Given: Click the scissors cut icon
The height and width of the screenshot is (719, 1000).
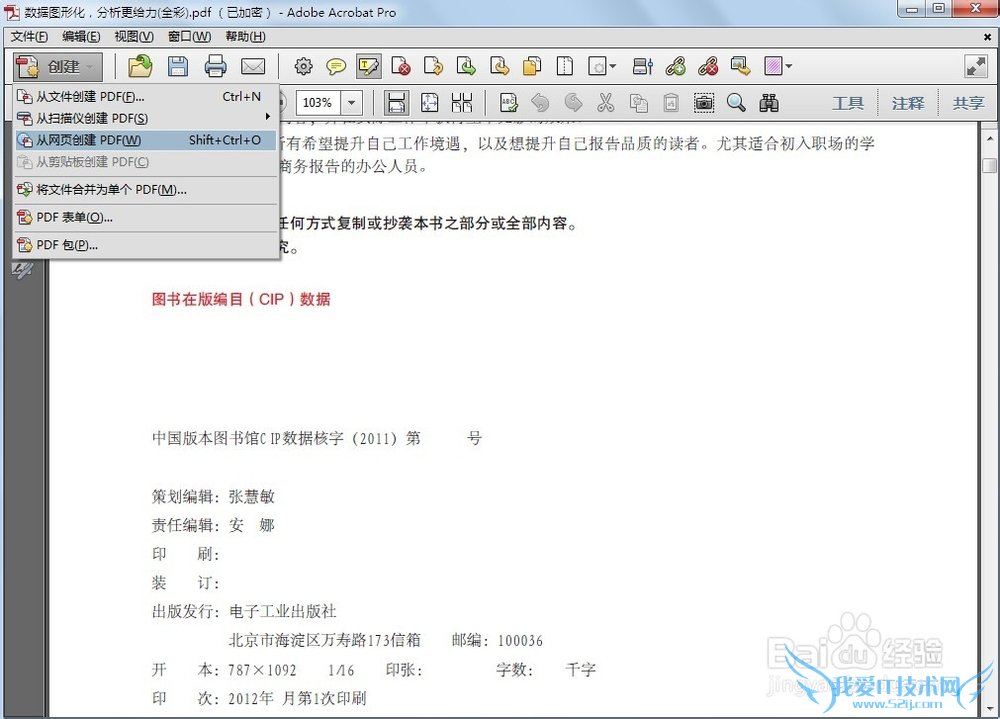Looking at the screenshot, I should (606, 103).
